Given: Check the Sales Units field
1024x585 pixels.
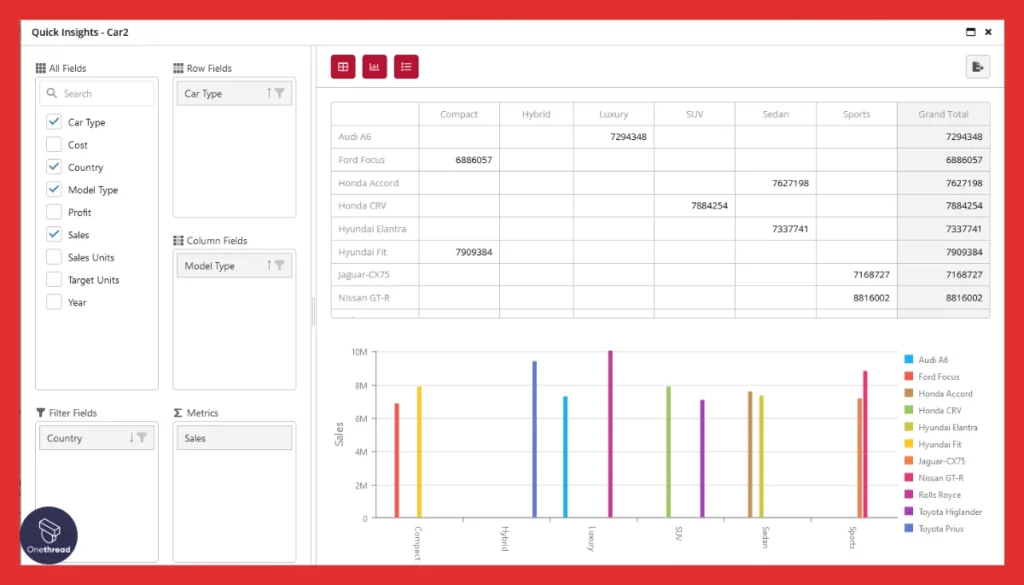Looking at the screenshot, I should pyautogui.click(x=54, y=257).
